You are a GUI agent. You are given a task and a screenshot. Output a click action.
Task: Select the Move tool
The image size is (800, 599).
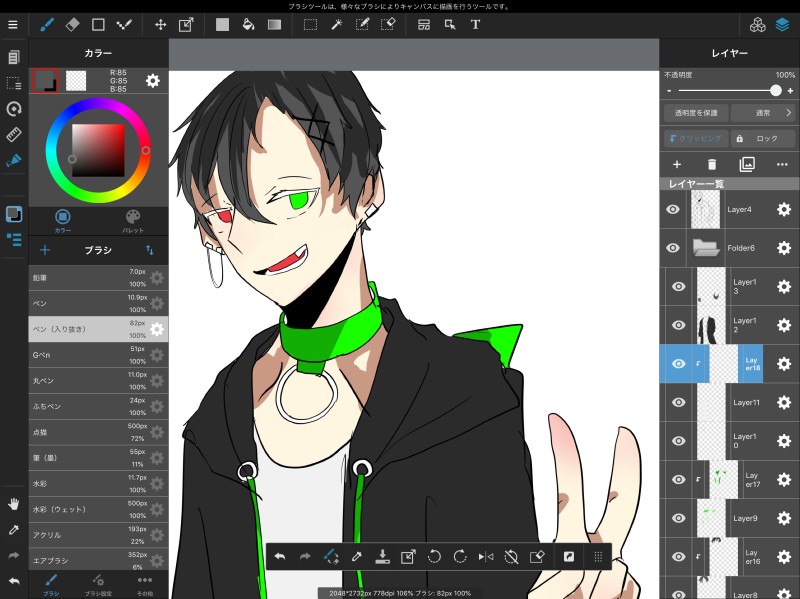(161, 24)
